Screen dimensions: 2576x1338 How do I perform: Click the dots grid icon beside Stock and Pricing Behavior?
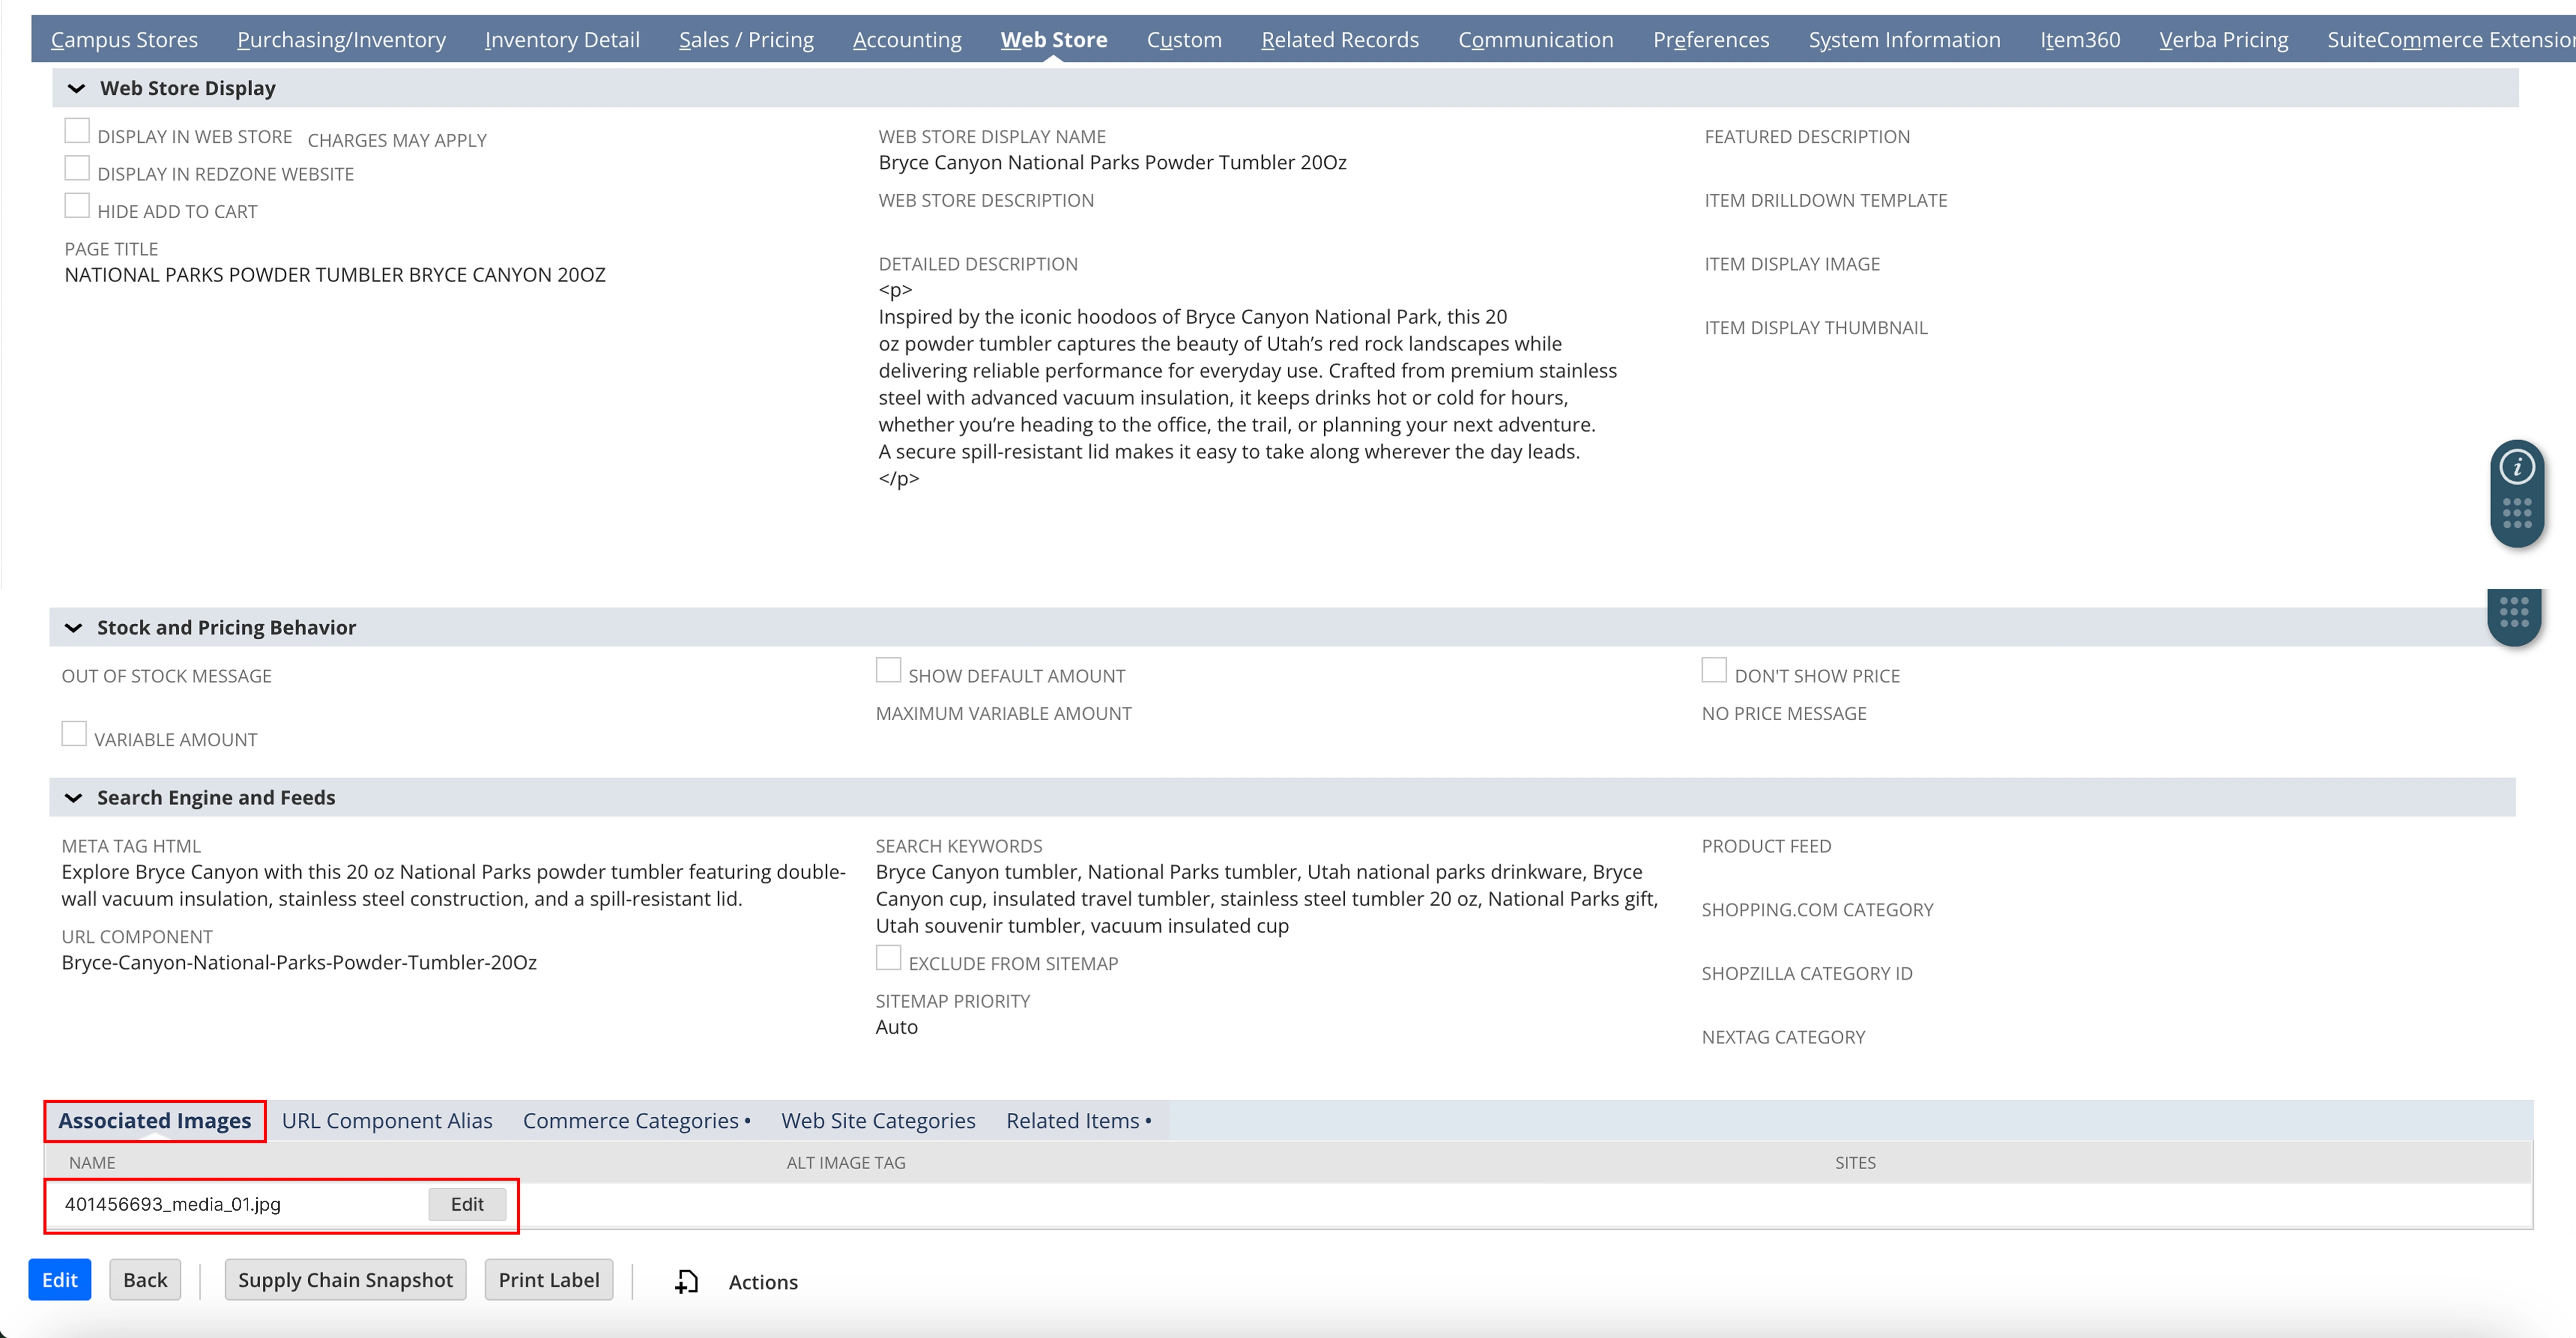[x=2514, y=612]
